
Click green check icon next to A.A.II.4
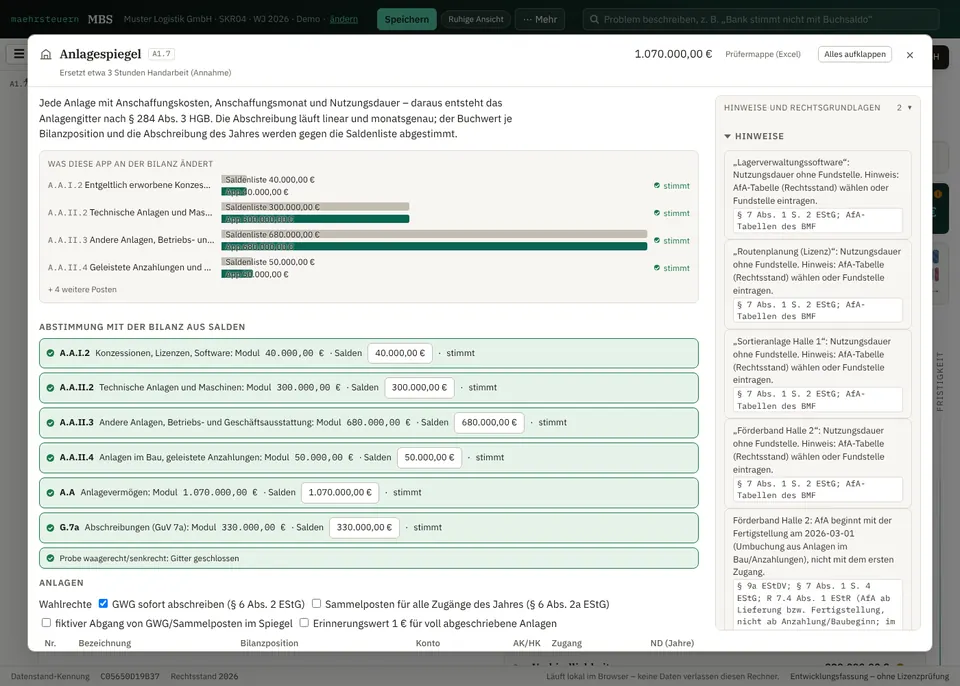(x=50, y=458)
